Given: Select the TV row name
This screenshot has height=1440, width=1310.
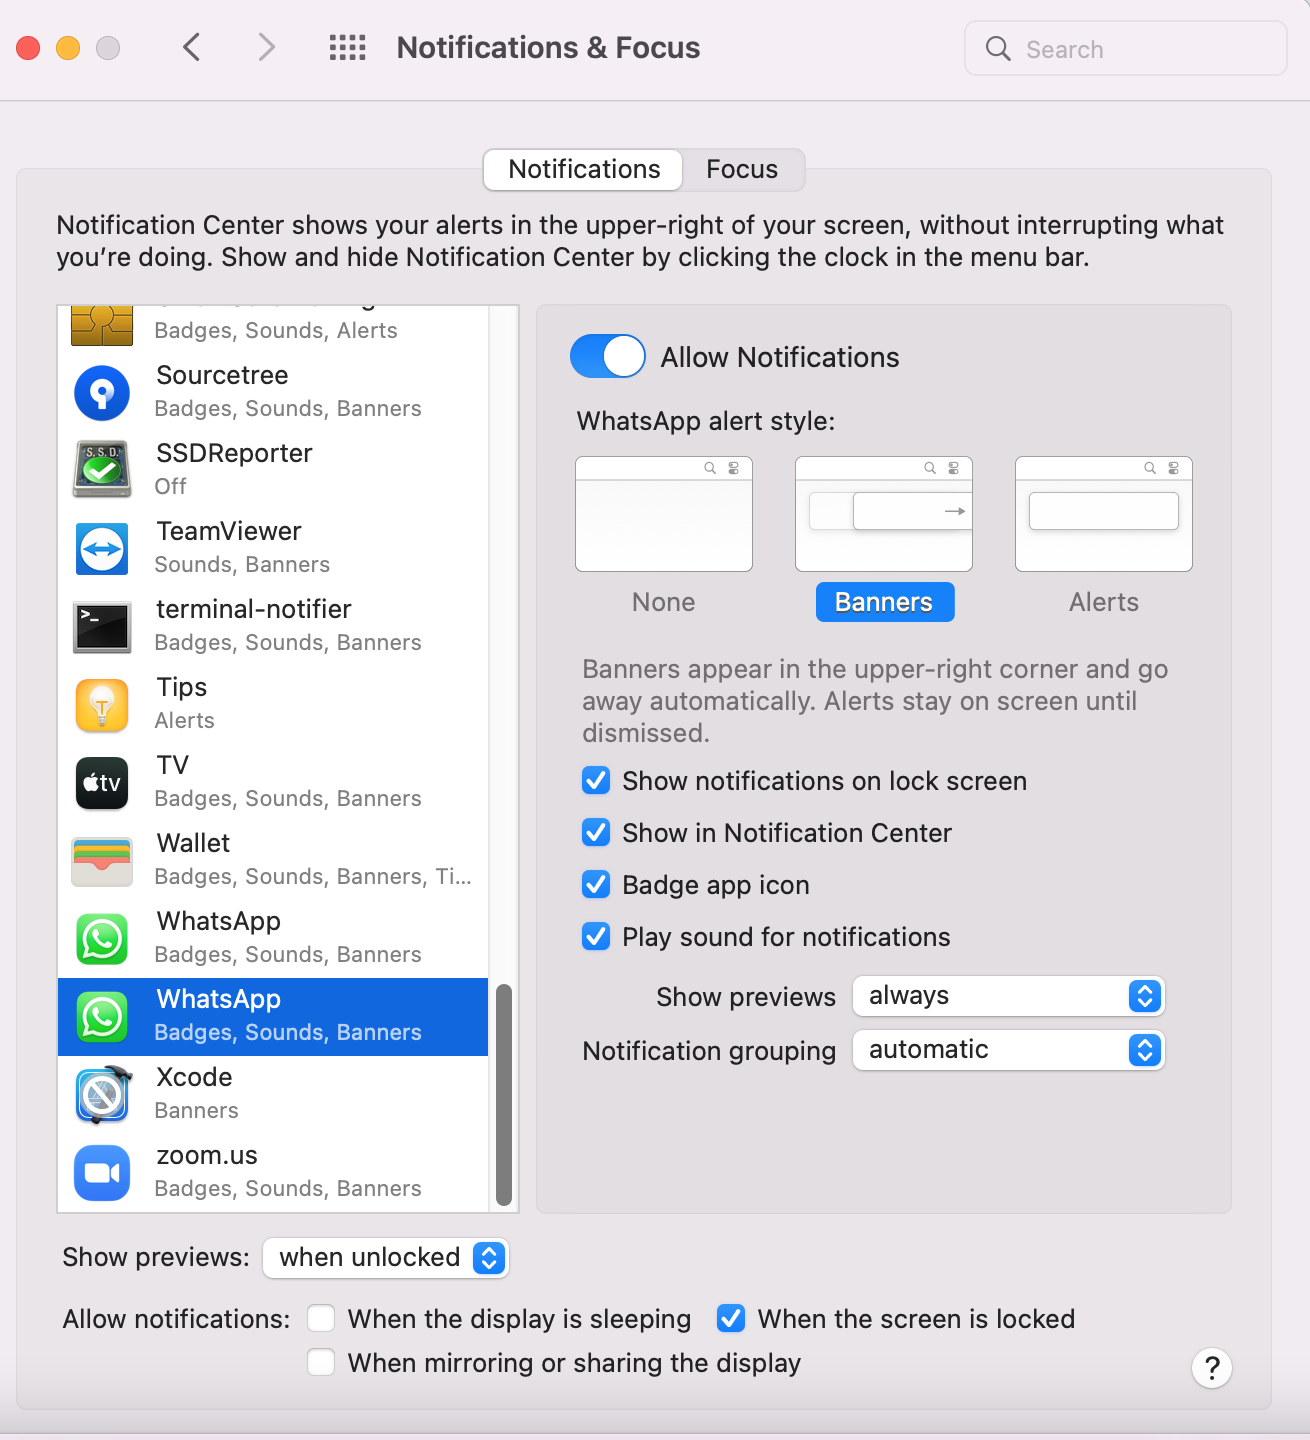Looking at the screenshot, I should point(173,765).
